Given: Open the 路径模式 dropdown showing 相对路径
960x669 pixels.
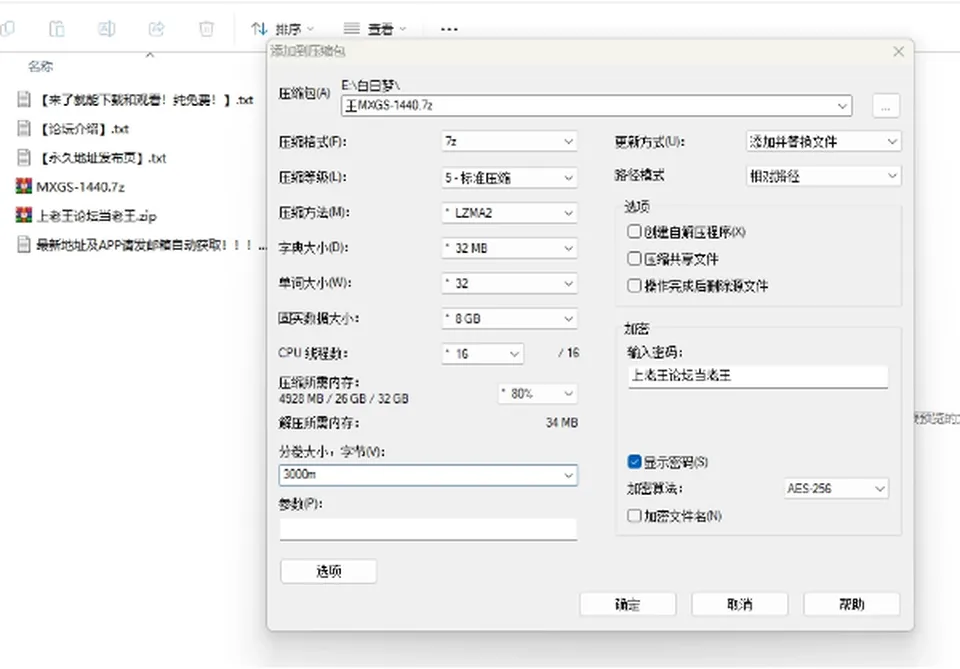Looking at the screenshot, I should pyautogui.click(x=823, y=176).
